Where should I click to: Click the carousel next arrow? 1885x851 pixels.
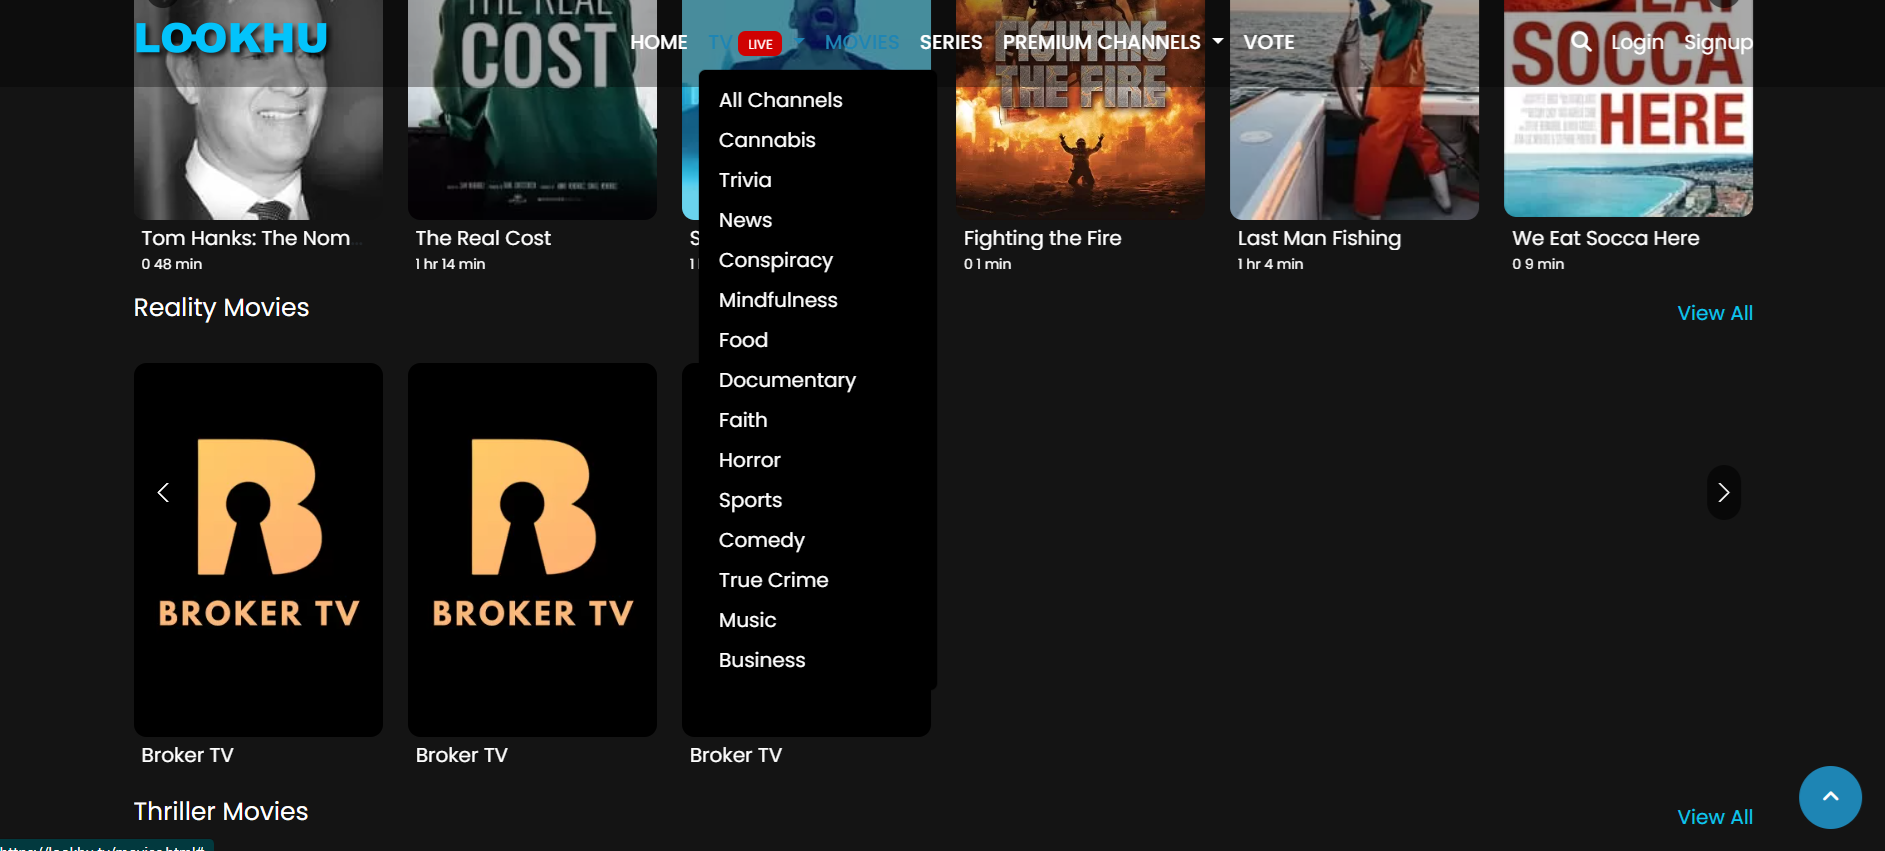(1723, 492)
